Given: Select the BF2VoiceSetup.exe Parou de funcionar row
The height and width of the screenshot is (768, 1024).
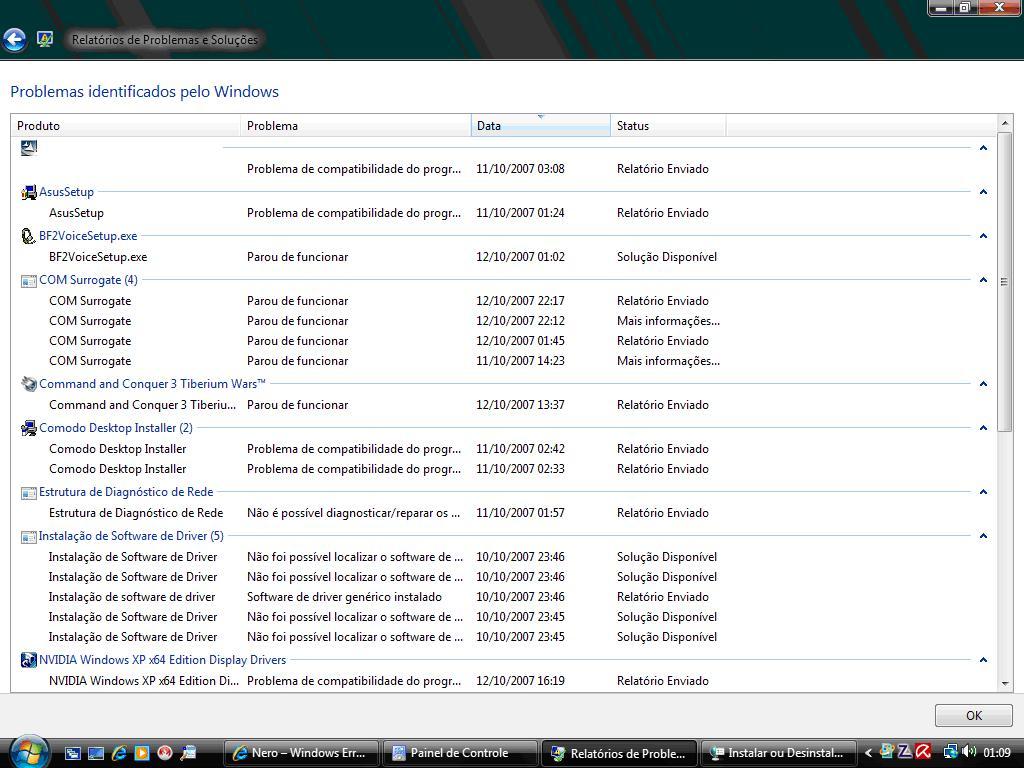Looking at the screenshot, I should tap(503, 257).
